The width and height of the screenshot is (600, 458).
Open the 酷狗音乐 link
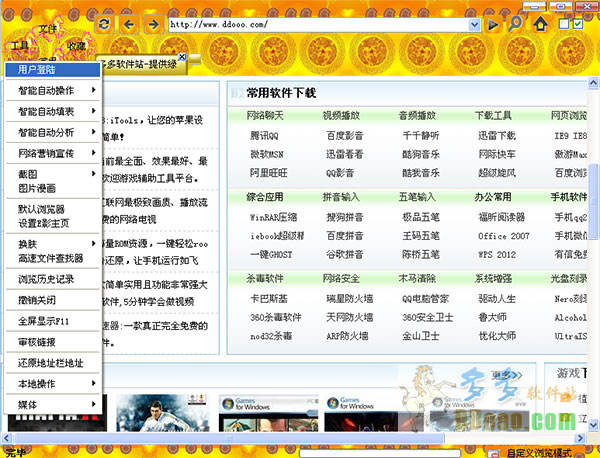pos(421,154)
